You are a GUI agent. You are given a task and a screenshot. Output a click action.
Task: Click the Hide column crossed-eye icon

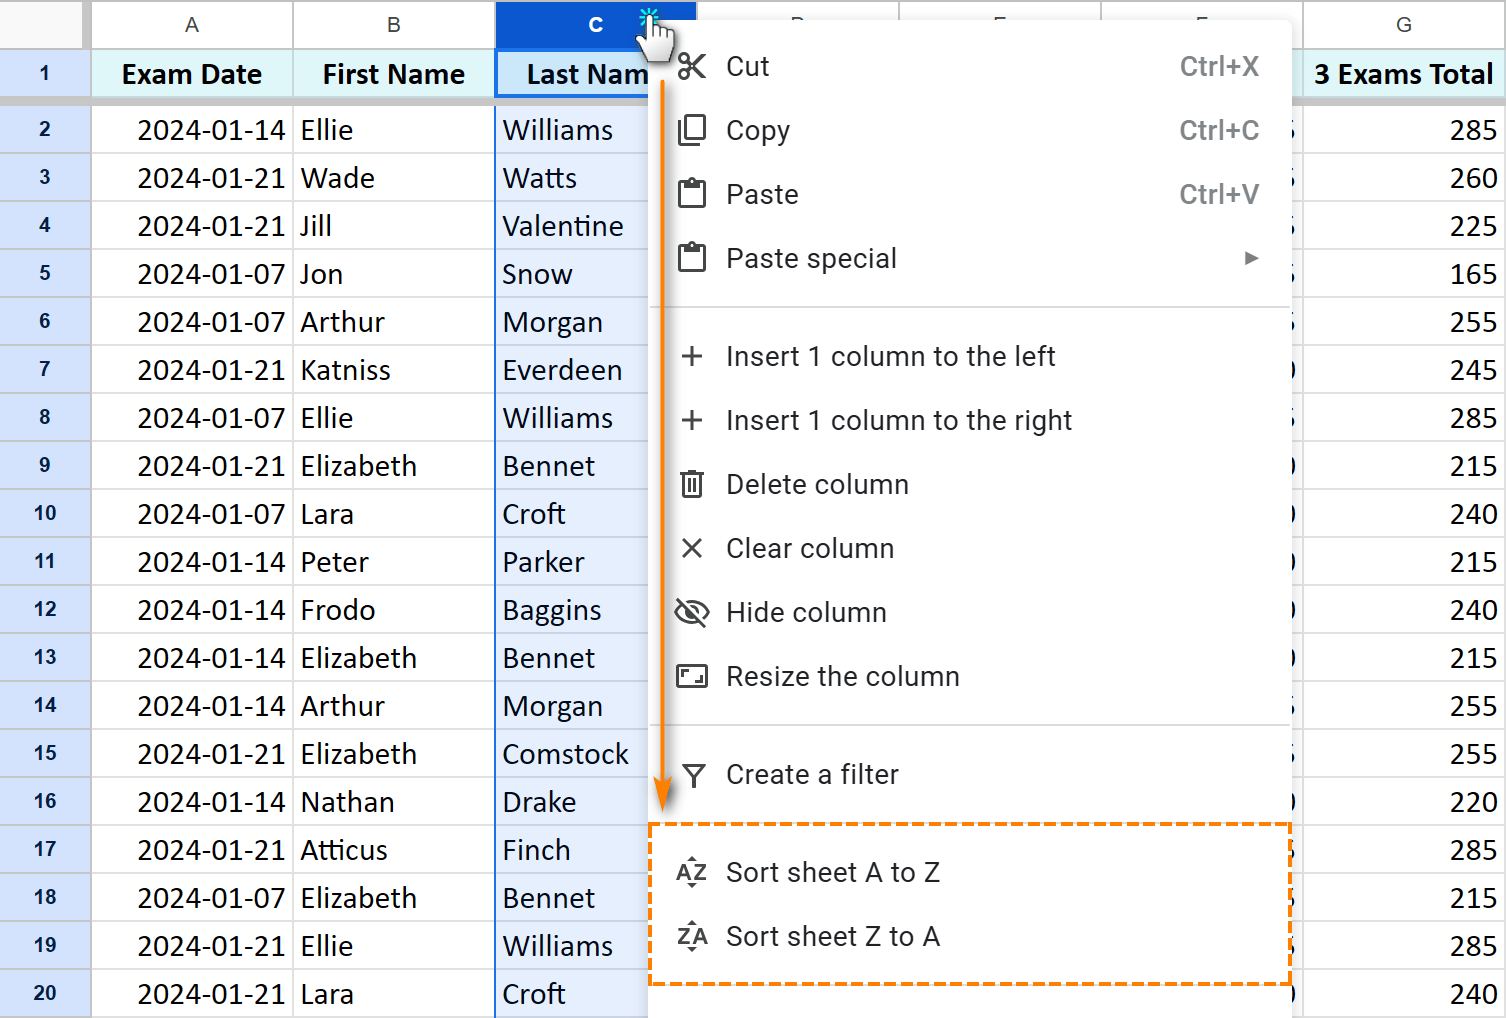[692, 612]
